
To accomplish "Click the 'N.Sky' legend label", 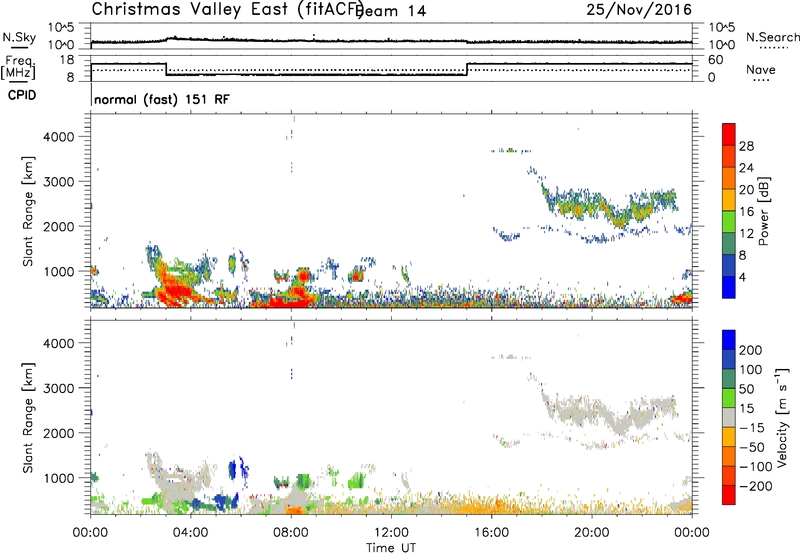I will point(19,38).
